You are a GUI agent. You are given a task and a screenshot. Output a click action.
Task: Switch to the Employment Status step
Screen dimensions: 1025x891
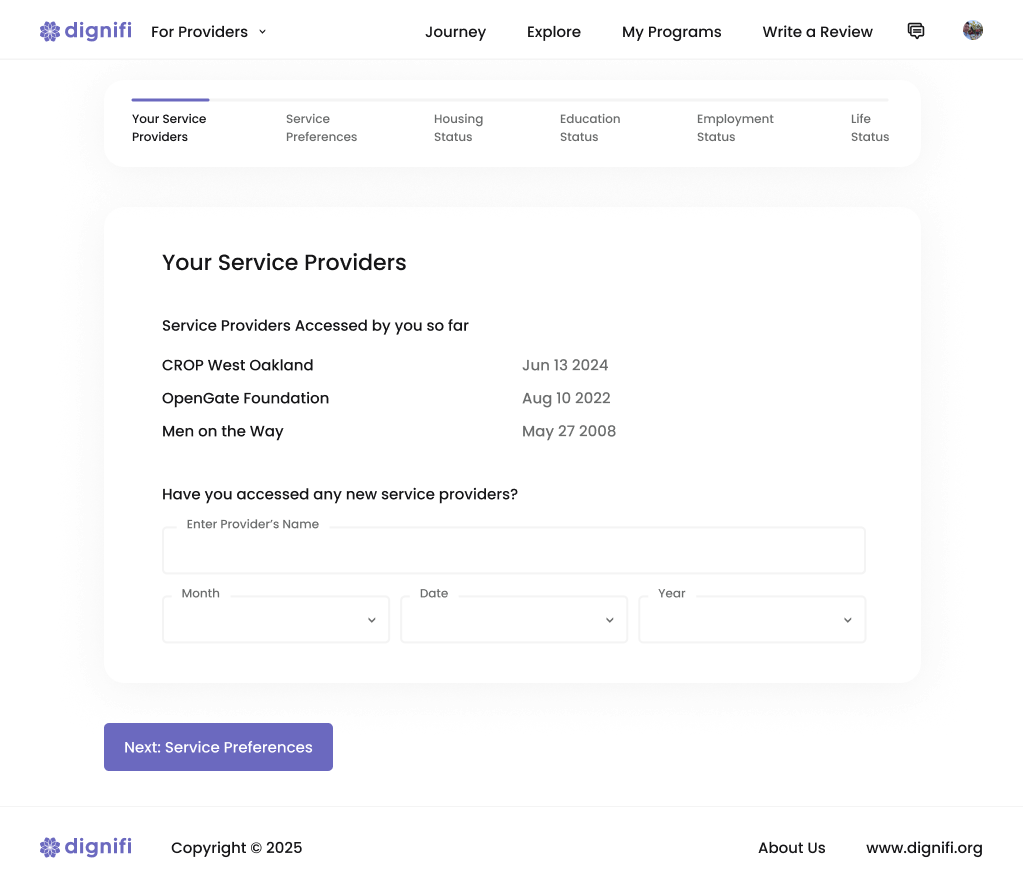(x=735, y=127)
